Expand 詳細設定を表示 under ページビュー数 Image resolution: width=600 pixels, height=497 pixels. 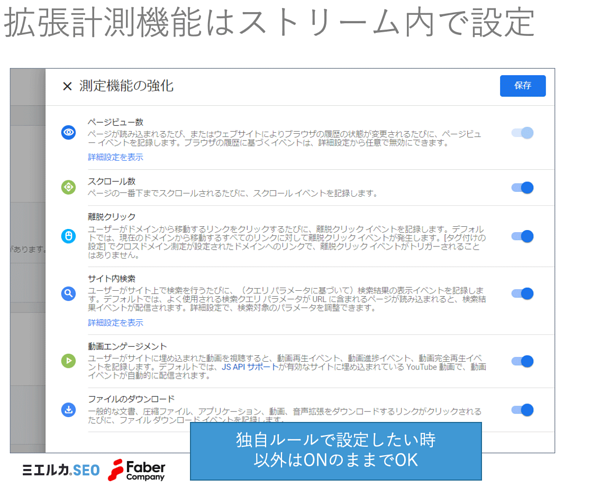116,157
